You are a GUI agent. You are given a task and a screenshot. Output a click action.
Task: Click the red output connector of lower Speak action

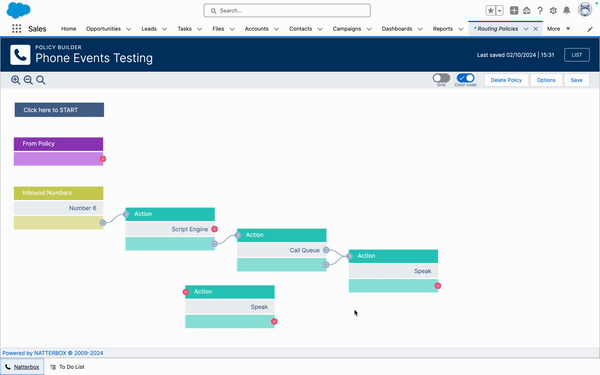(x=274, y=321)
